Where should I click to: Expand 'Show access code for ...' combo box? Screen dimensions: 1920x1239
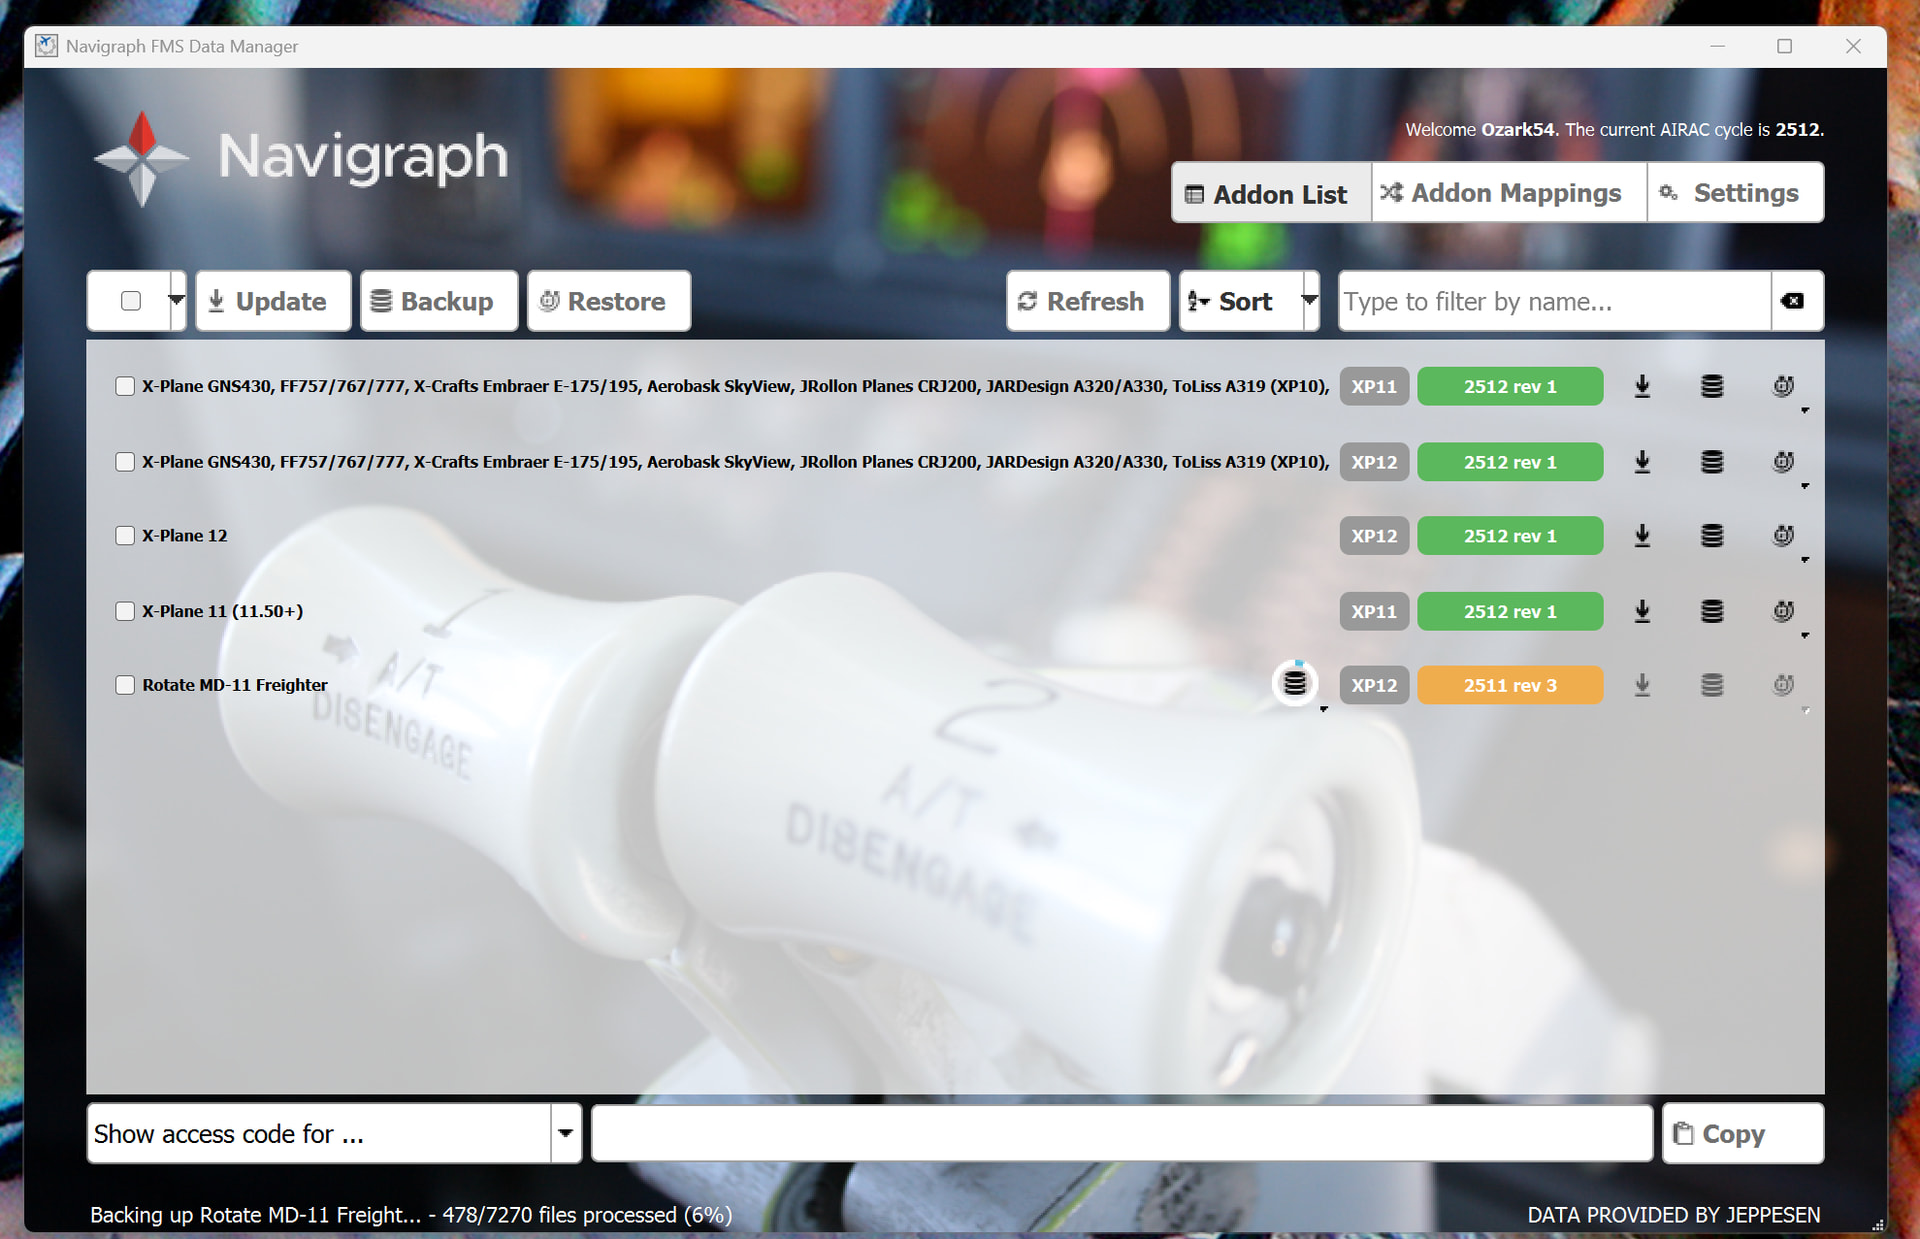[x=565, y=1133]
